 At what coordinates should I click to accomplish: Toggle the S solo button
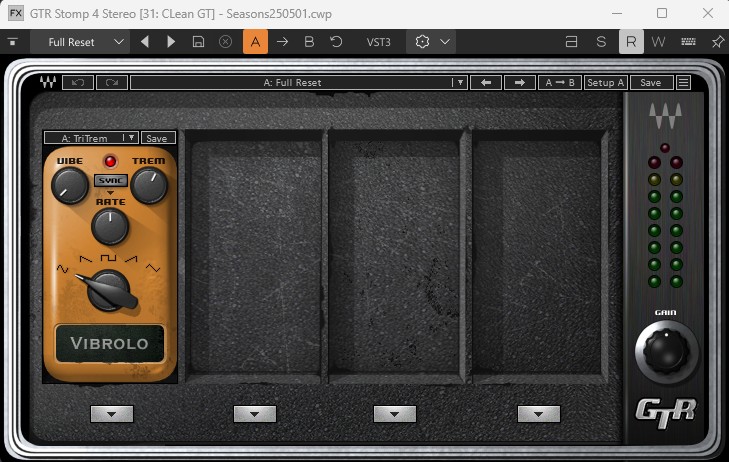click(x=601, y=42)
